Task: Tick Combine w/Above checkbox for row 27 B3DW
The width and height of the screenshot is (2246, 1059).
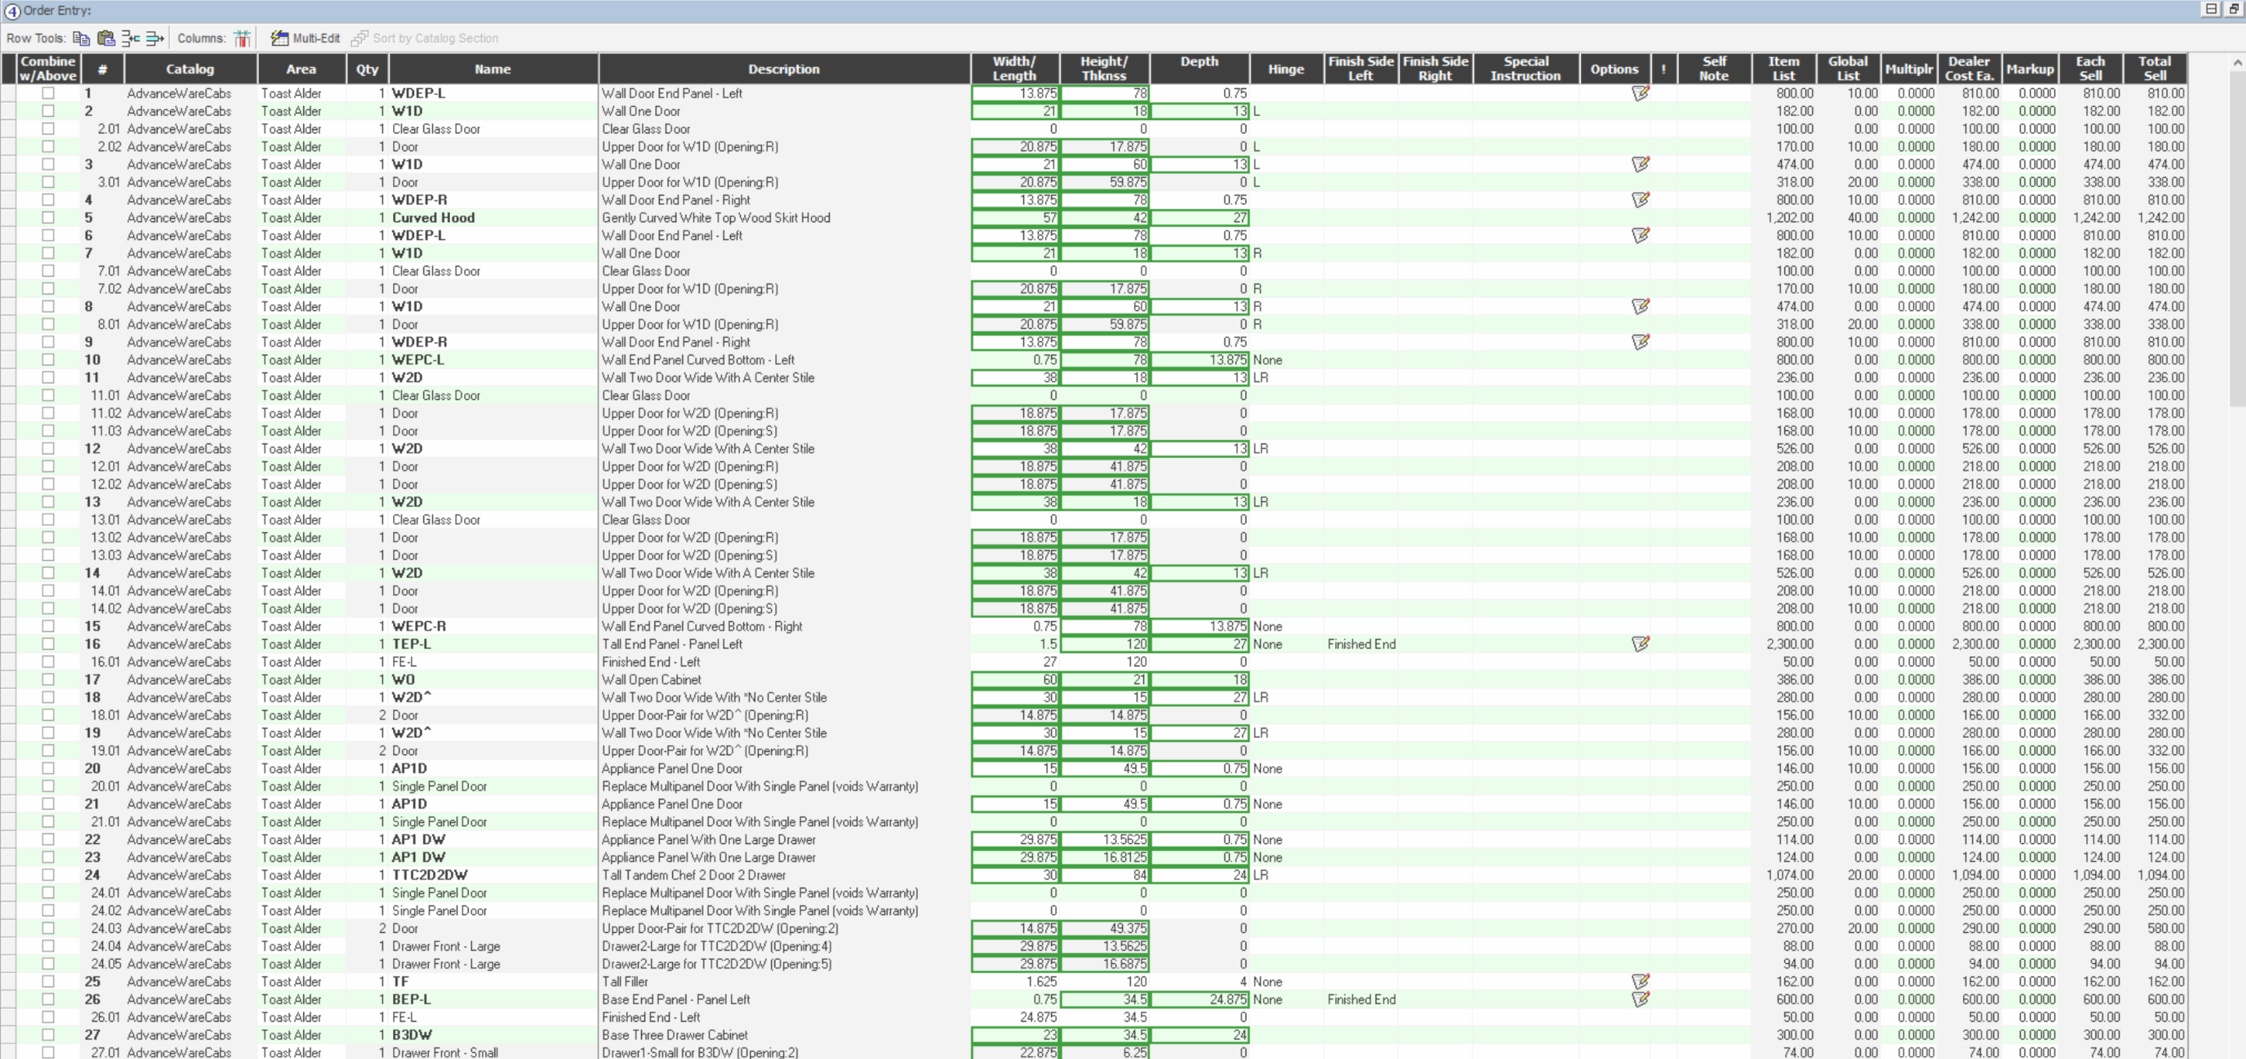Action: click(48, 1035)
